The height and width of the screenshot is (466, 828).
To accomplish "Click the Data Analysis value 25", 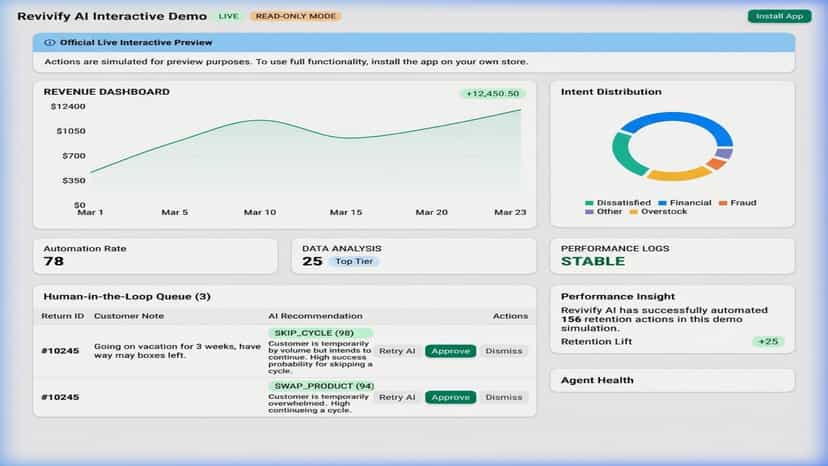I will [x=312, y=262].
